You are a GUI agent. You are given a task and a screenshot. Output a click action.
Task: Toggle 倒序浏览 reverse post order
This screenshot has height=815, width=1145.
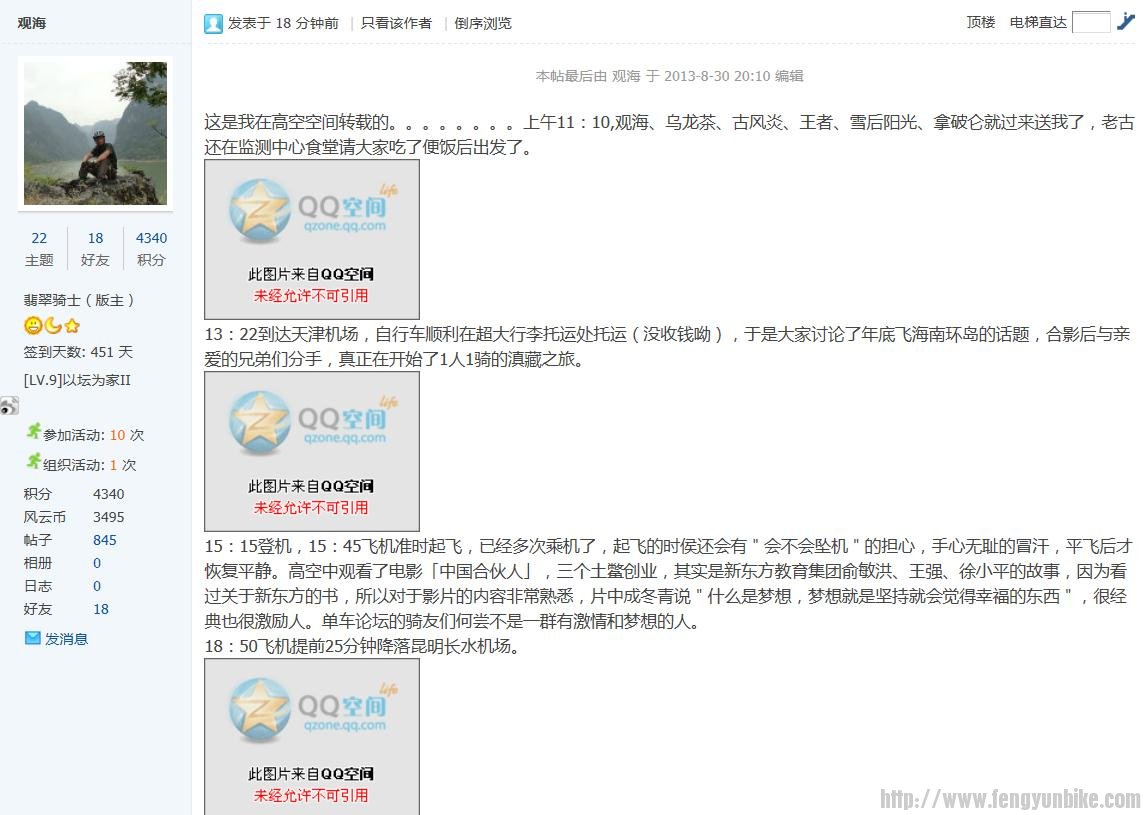coord(483,23)
